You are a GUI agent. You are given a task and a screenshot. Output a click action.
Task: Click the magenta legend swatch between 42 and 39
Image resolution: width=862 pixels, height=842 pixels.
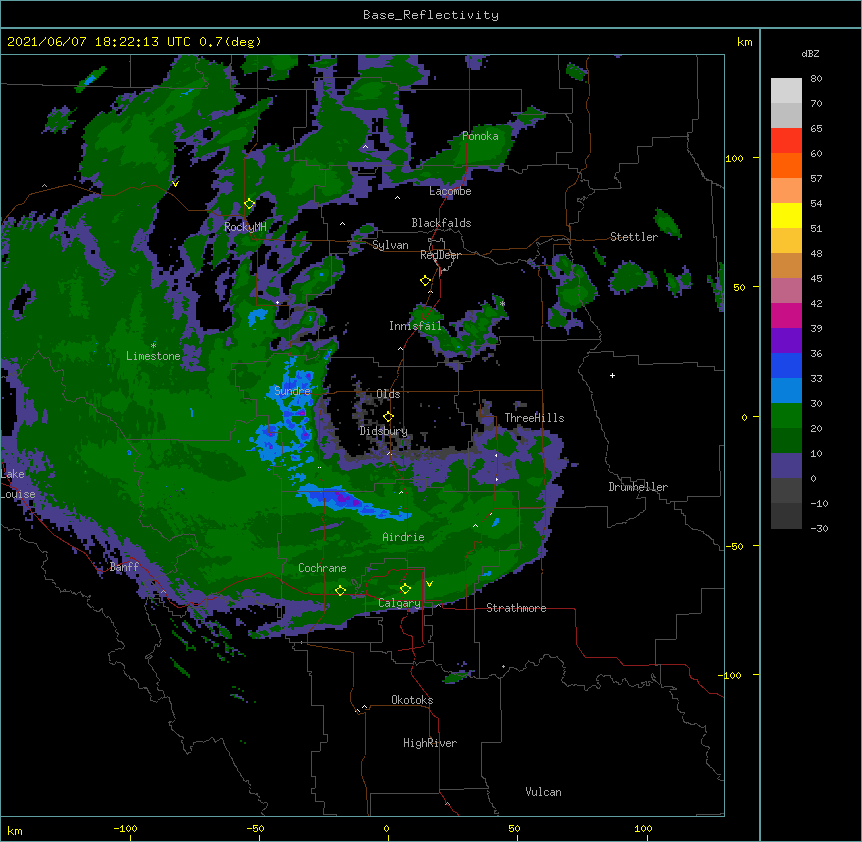[786, 316]
